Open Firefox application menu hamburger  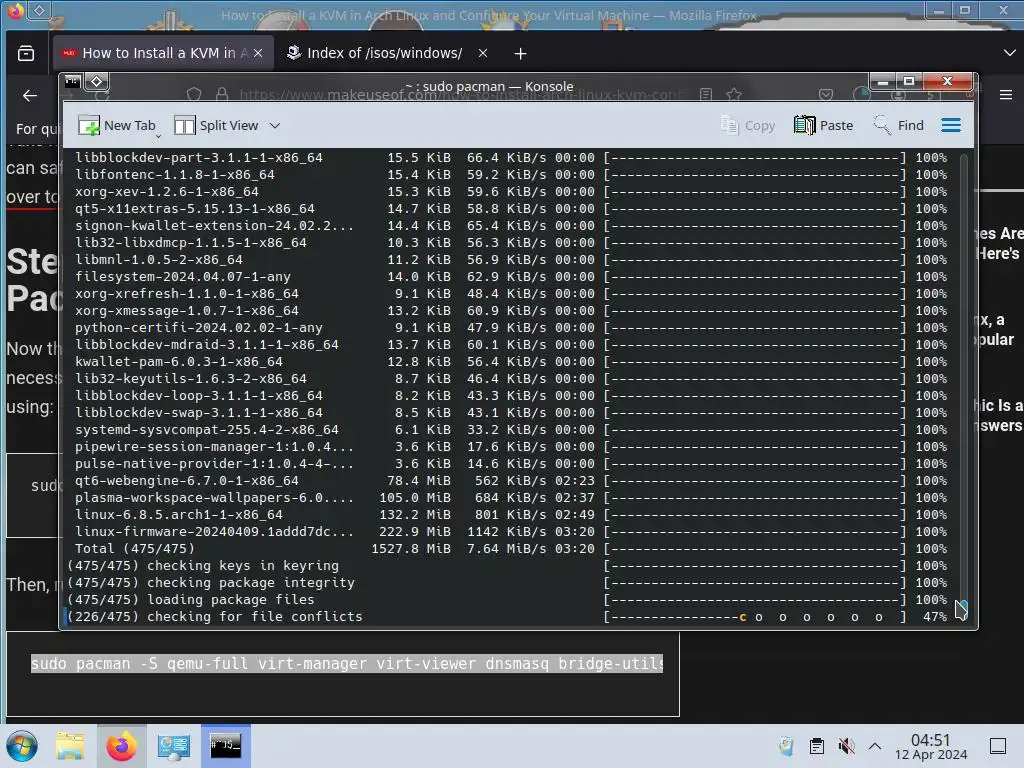click(1006, 95)
